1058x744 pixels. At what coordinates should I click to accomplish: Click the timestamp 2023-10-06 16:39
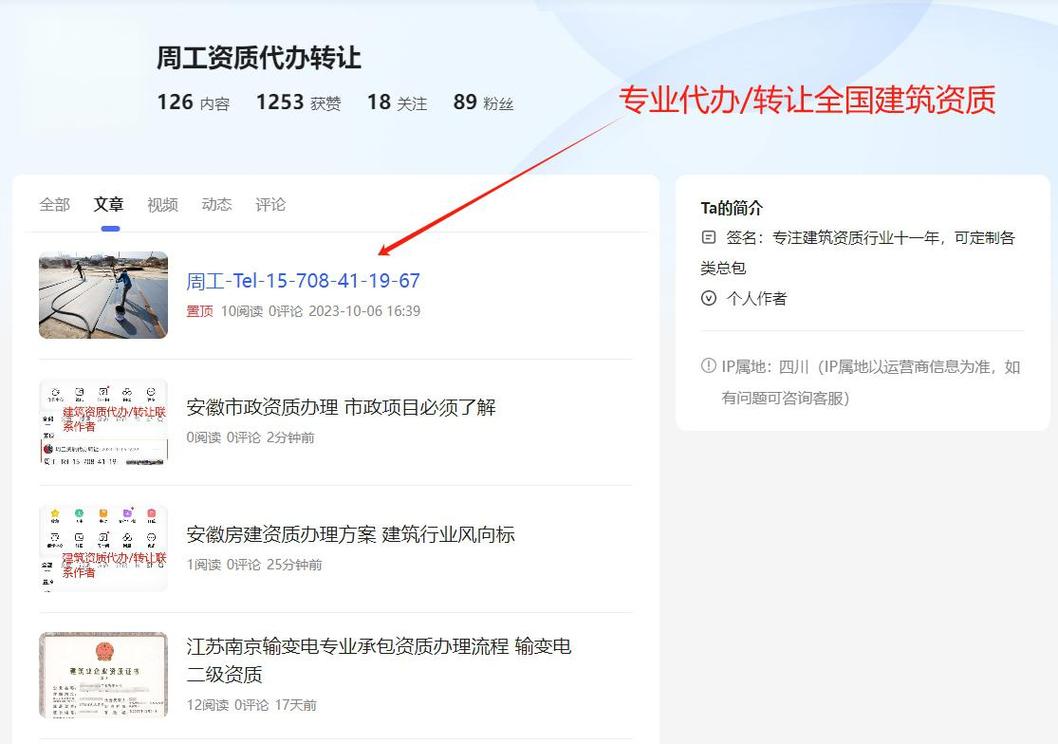[x=364, y=311]
